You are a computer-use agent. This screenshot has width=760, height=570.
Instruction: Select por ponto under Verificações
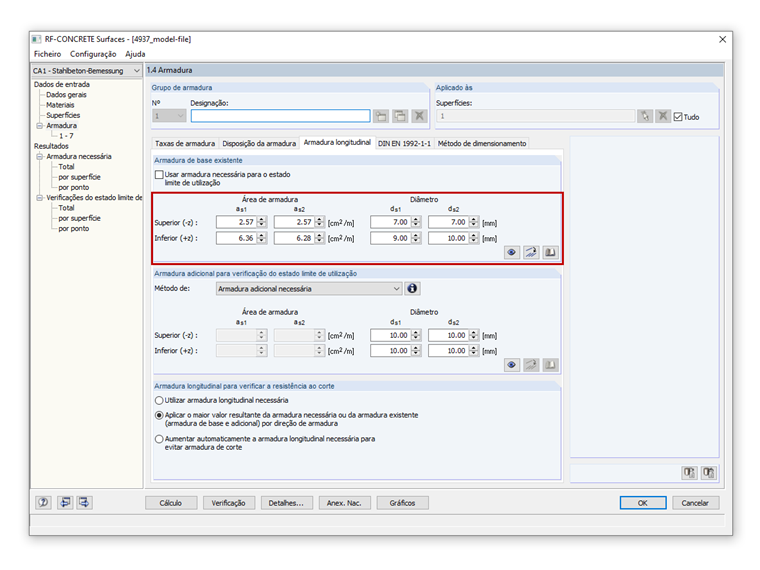click(74, 228)
